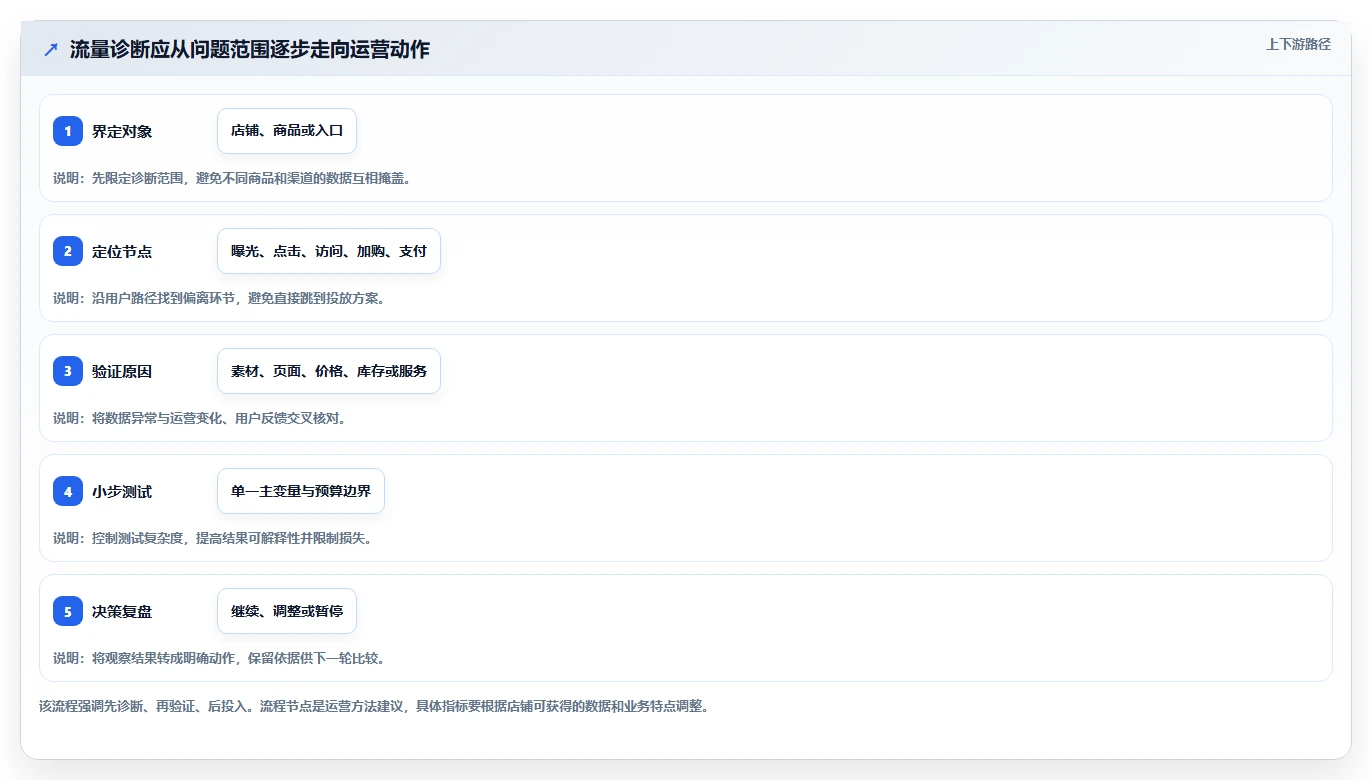Screen dimensions: 1372x780
Task: Click the note starting 将观察结果转成明确动作
Action: [x=219, y=658]
